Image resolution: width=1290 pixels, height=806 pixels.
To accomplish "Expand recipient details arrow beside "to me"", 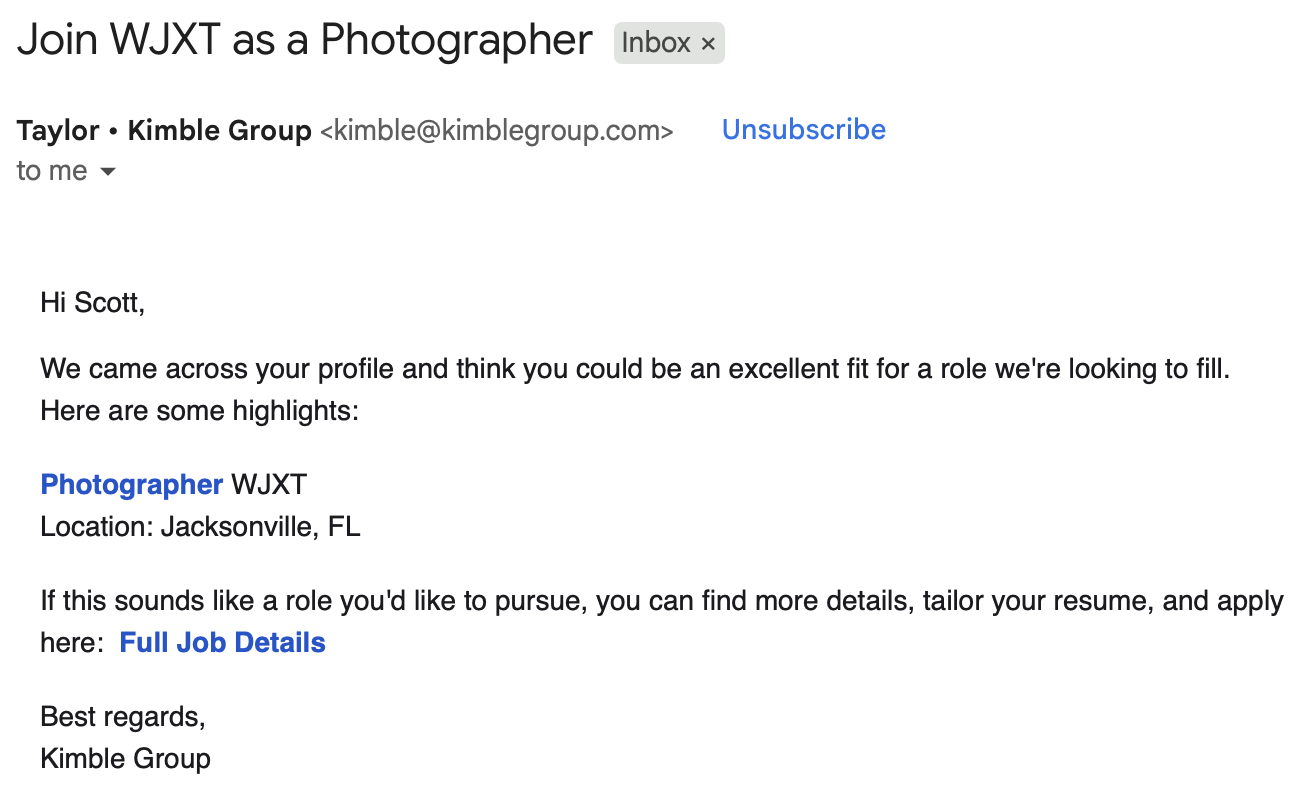I will pos(108,172).
